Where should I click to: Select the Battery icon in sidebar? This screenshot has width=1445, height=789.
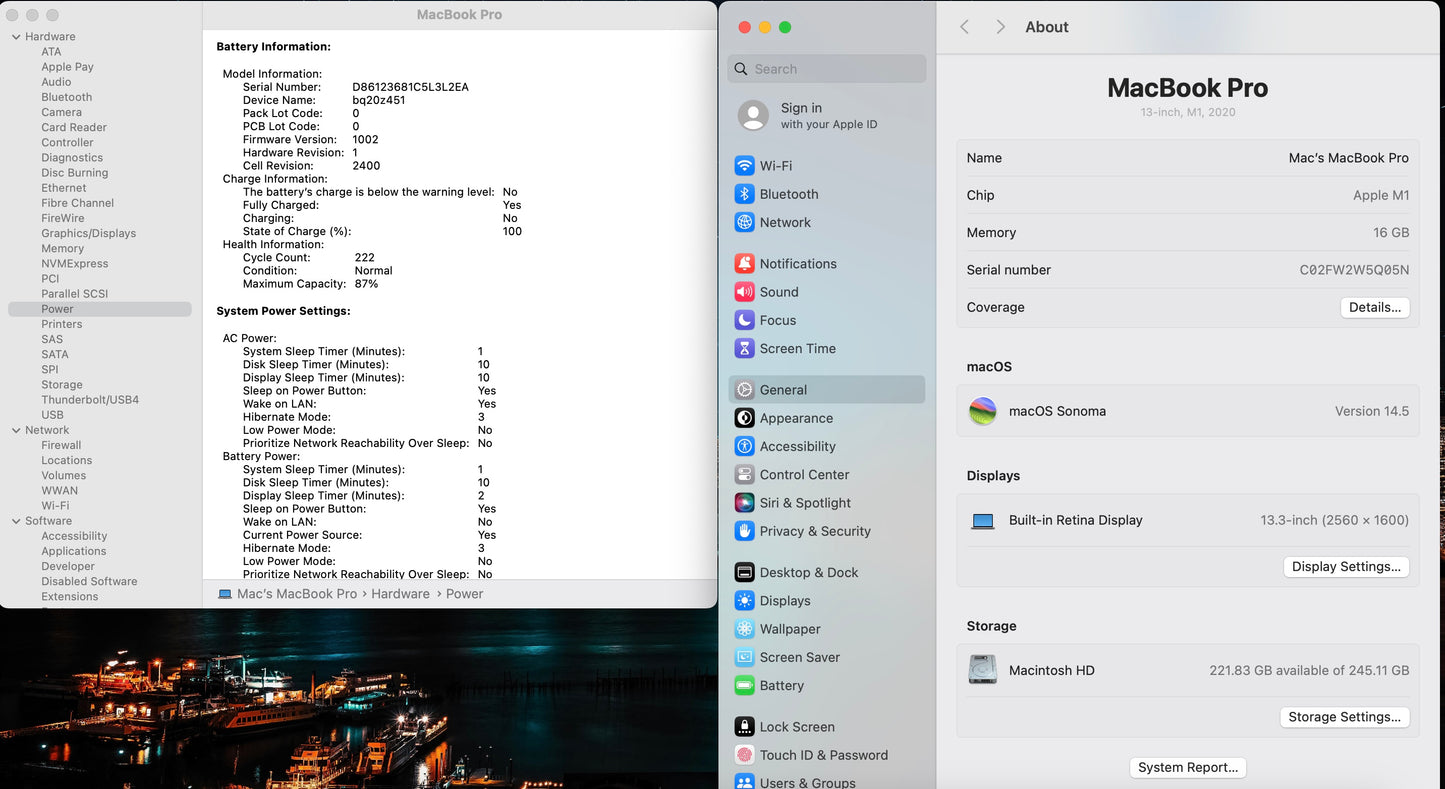744,686
